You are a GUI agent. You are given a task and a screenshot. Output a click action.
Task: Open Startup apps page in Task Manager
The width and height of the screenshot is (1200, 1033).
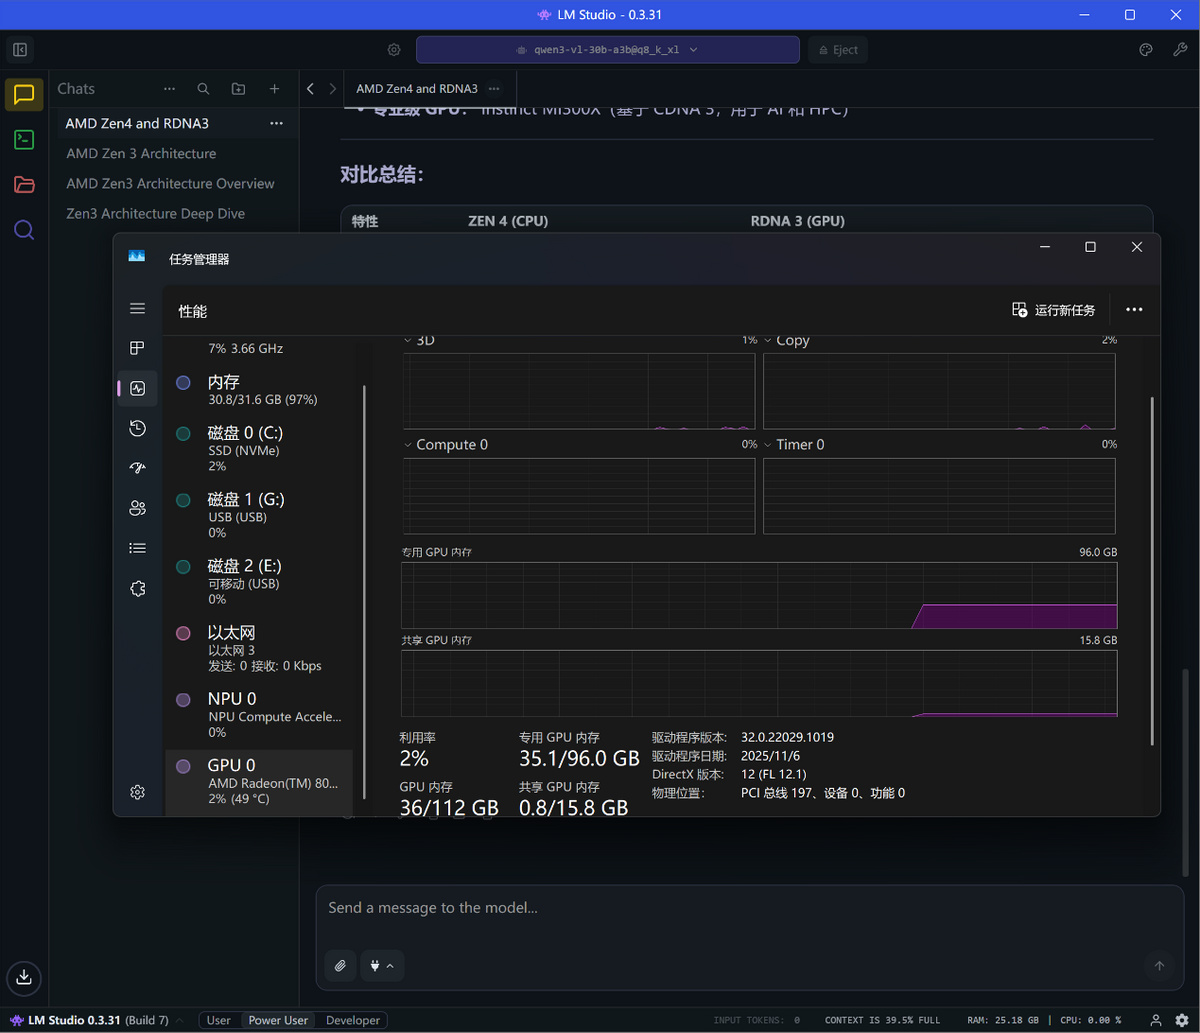(138, 468)
